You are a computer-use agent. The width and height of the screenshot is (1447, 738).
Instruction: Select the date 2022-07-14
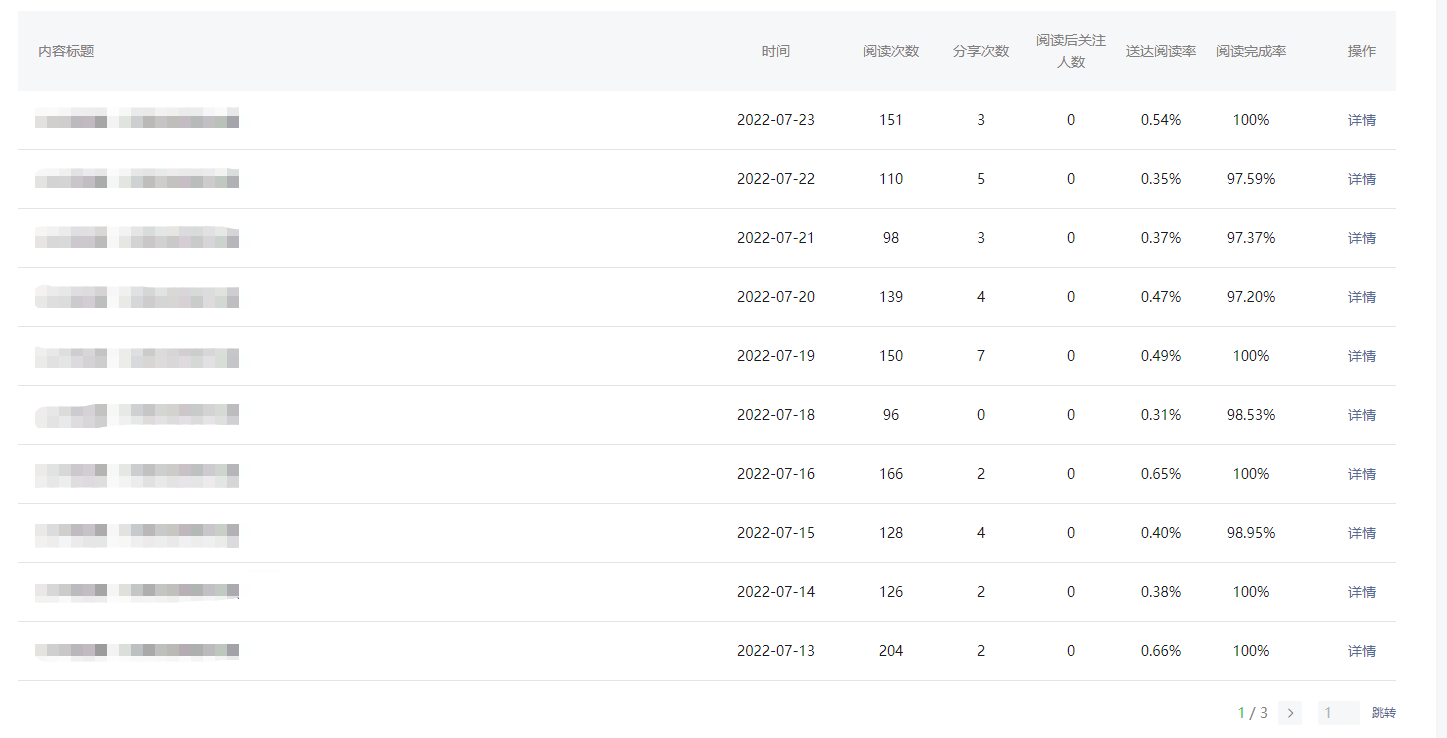tap(776, 592)
